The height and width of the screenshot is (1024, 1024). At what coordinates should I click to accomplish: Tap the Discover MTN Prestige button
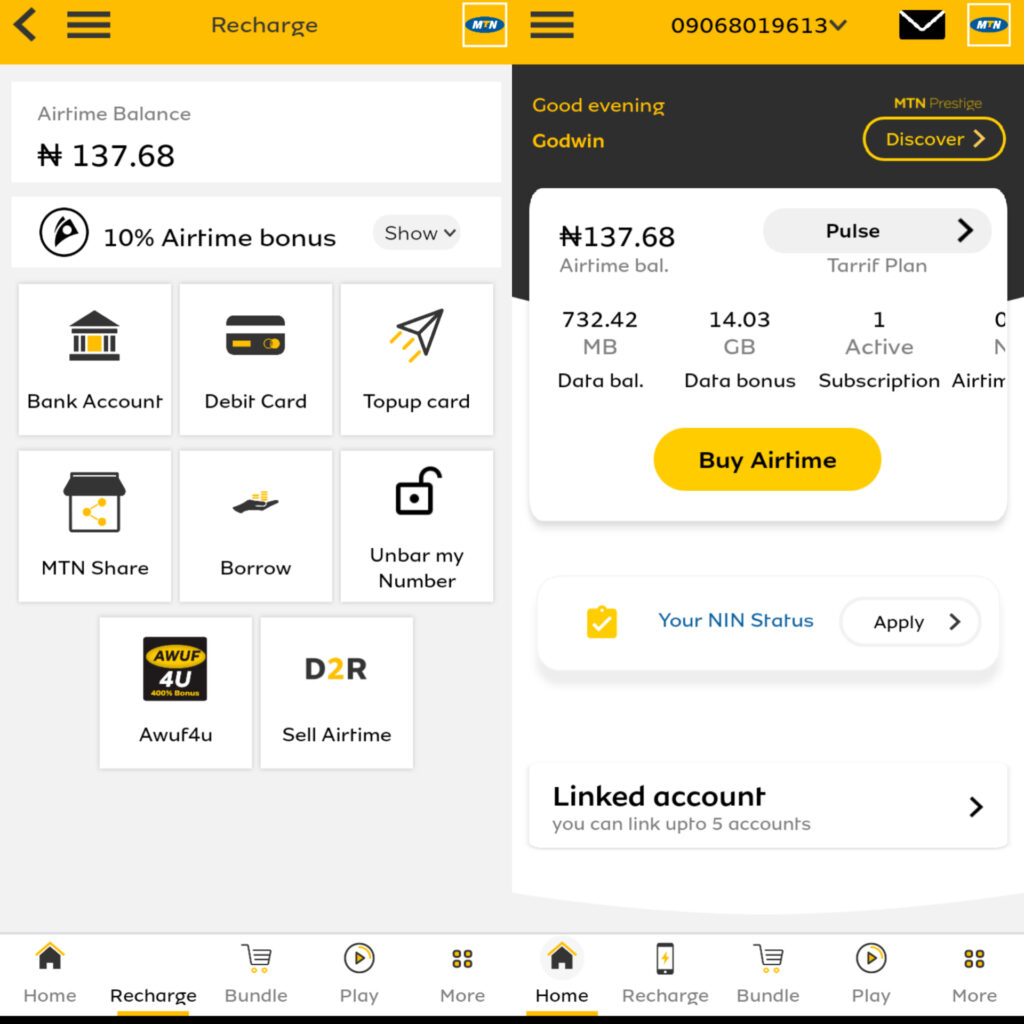coord(934,138)
